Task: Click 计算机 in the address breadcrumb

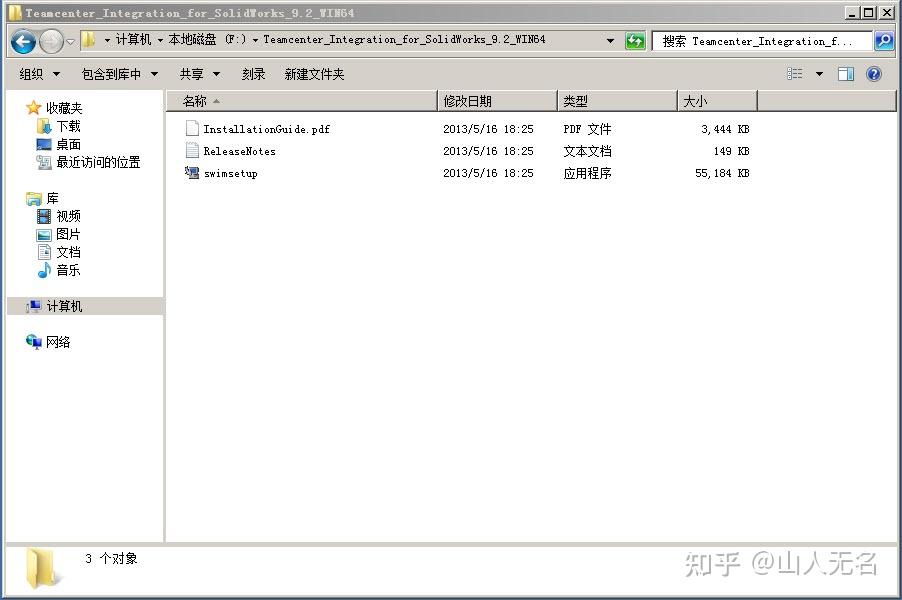Action: point(133,40)
